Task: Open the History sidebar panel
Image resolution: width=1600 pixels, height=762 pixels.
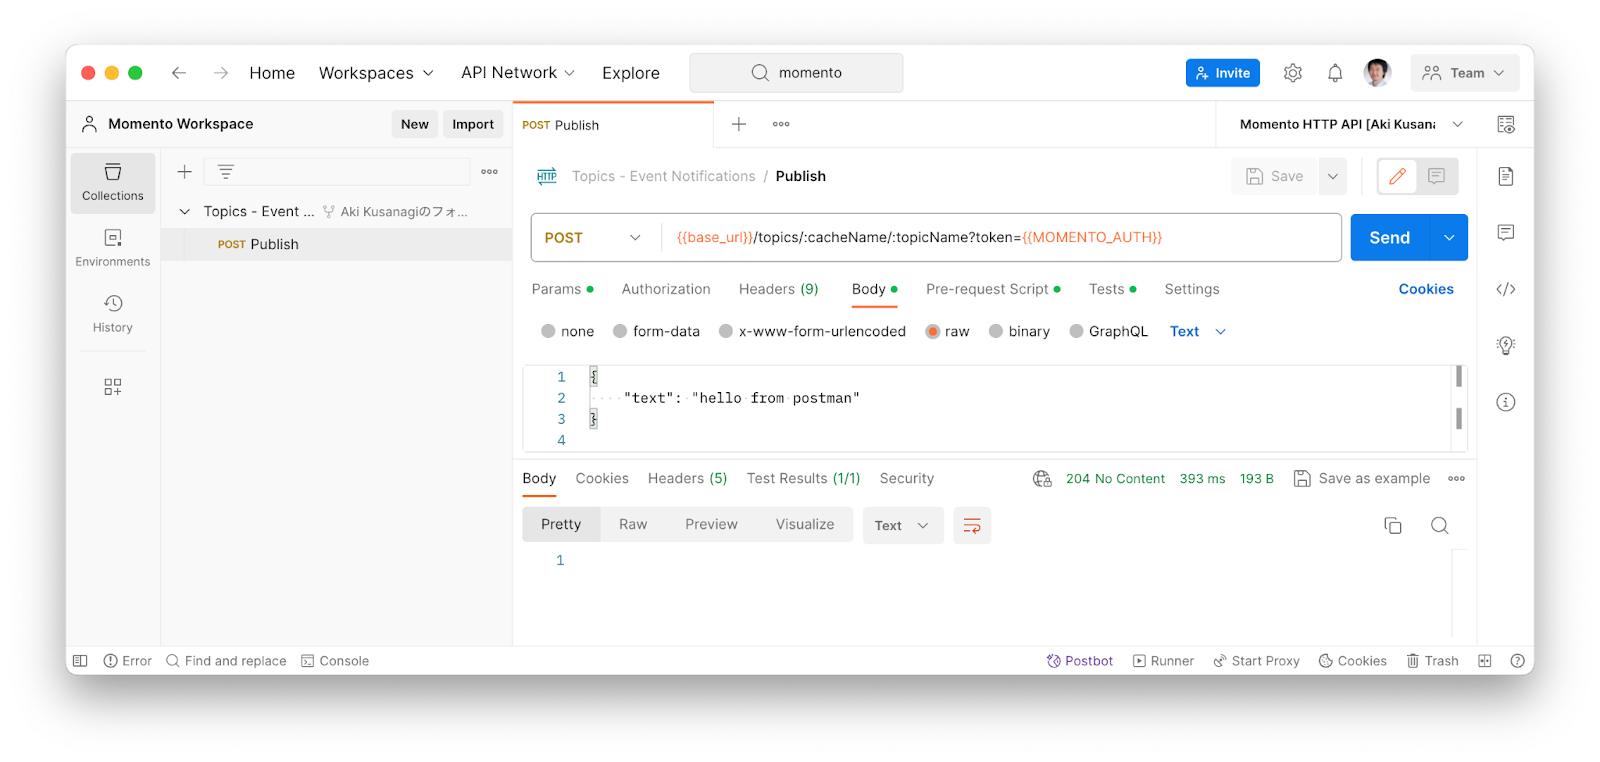Action: coord(113,314)
